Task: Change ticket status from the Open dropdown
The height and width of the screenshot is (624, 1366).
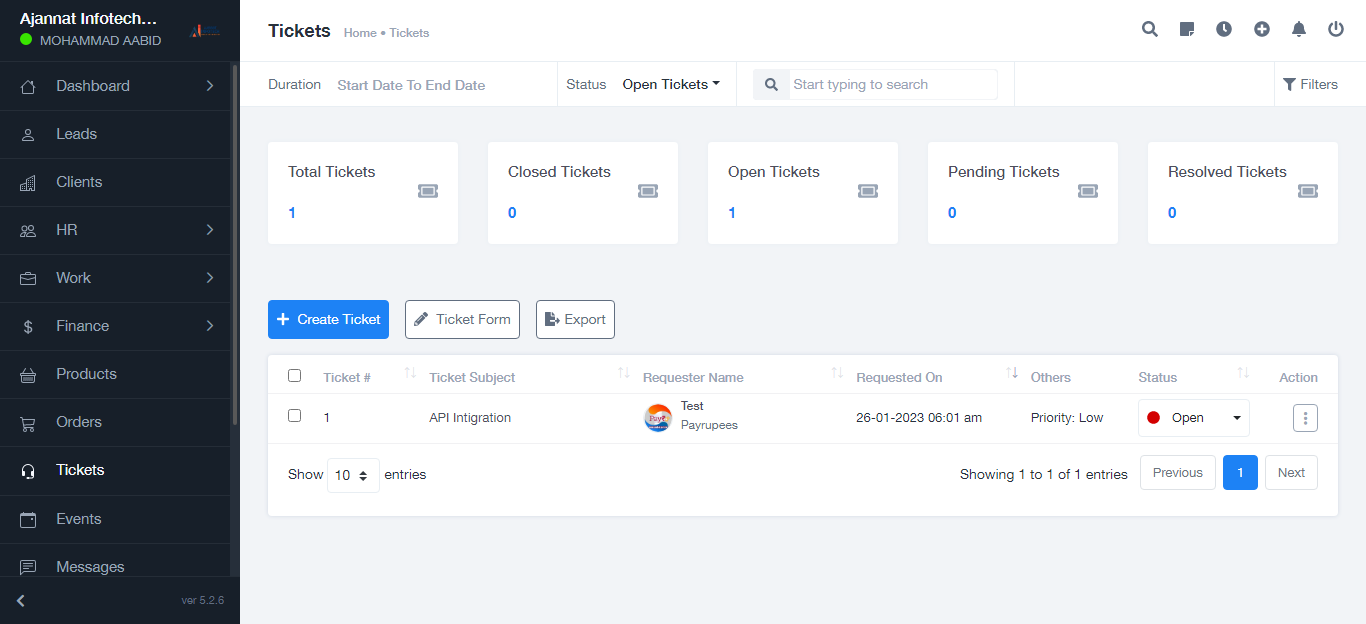Action: (1193, 418)
